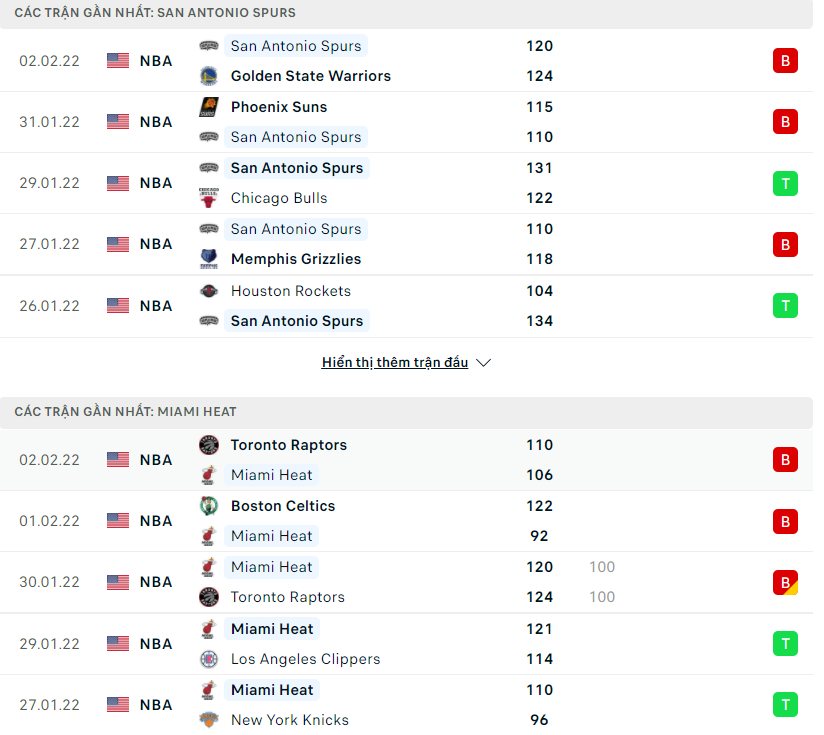Click the red B badge for Spurs vs Warriors
Screen dimensions: 824x735
pyautogui.click(x=785, y=61)
